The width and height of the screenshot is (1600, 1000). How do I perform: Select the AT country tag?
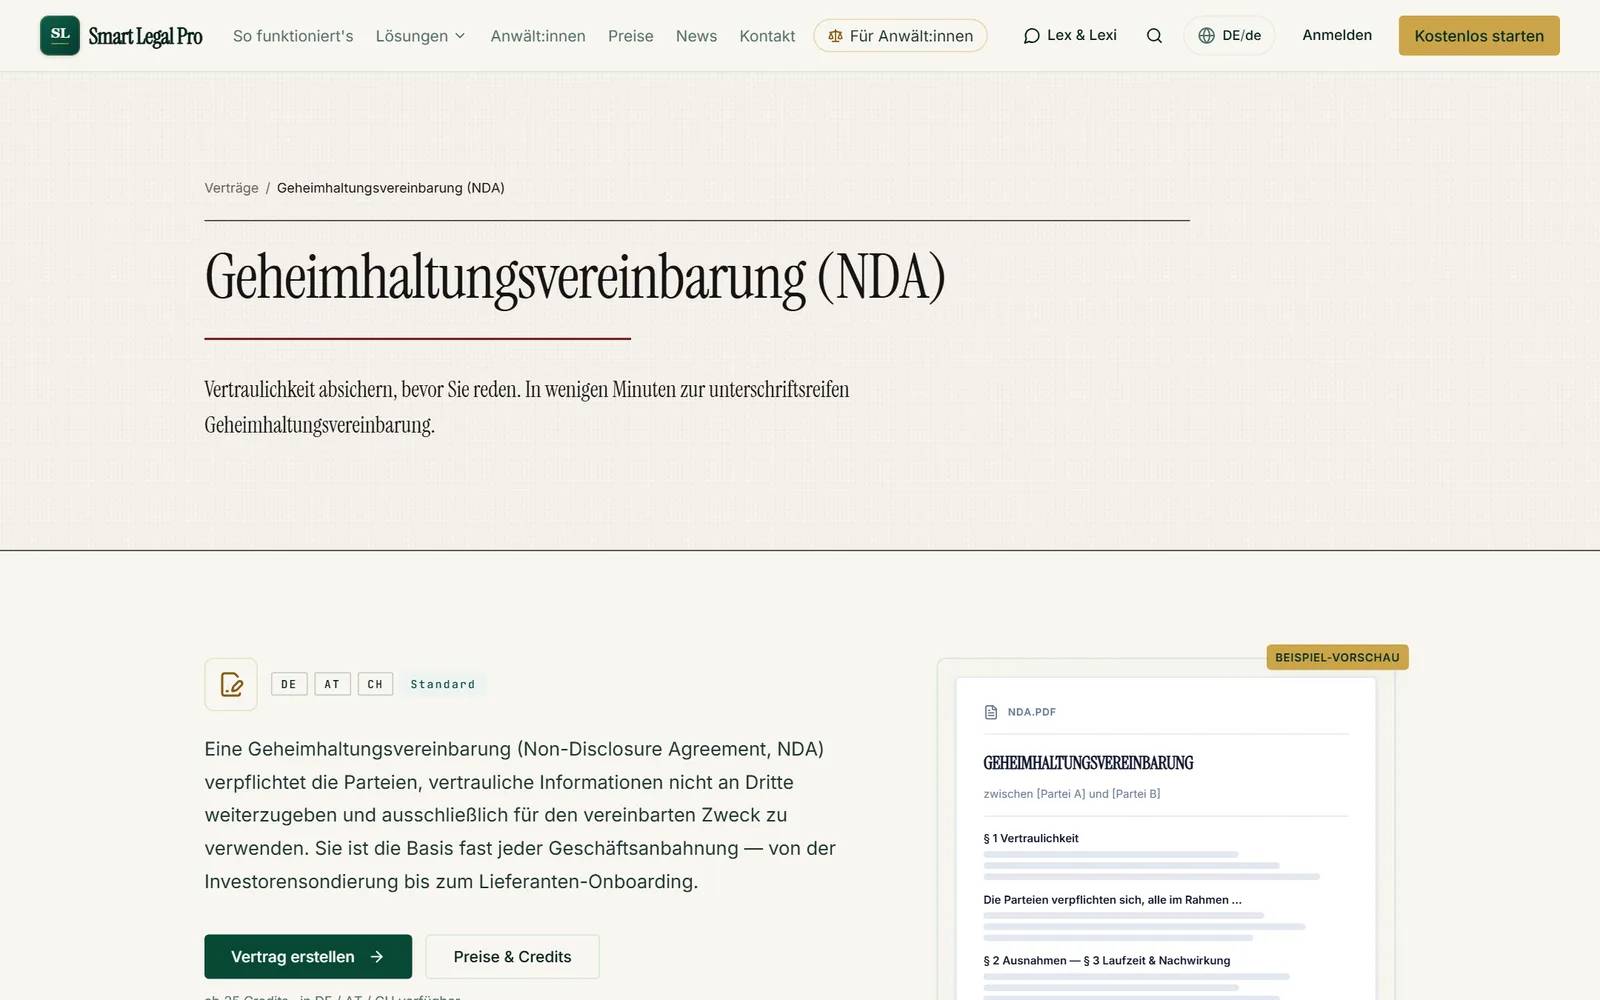pos(332,684)
